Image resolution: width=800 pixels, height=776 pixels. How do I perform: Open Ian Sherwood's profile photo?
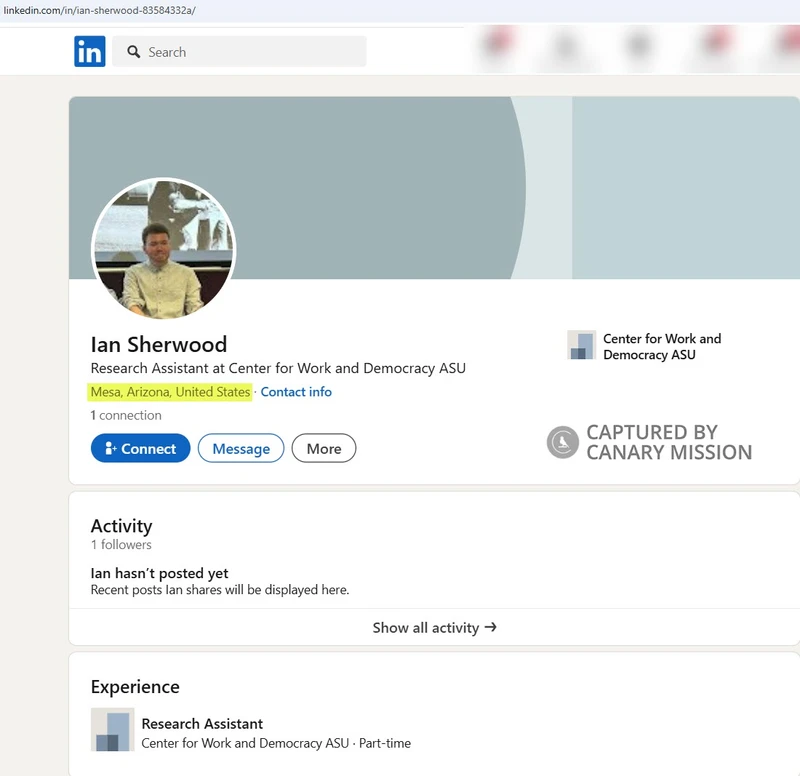pos(163,249)
